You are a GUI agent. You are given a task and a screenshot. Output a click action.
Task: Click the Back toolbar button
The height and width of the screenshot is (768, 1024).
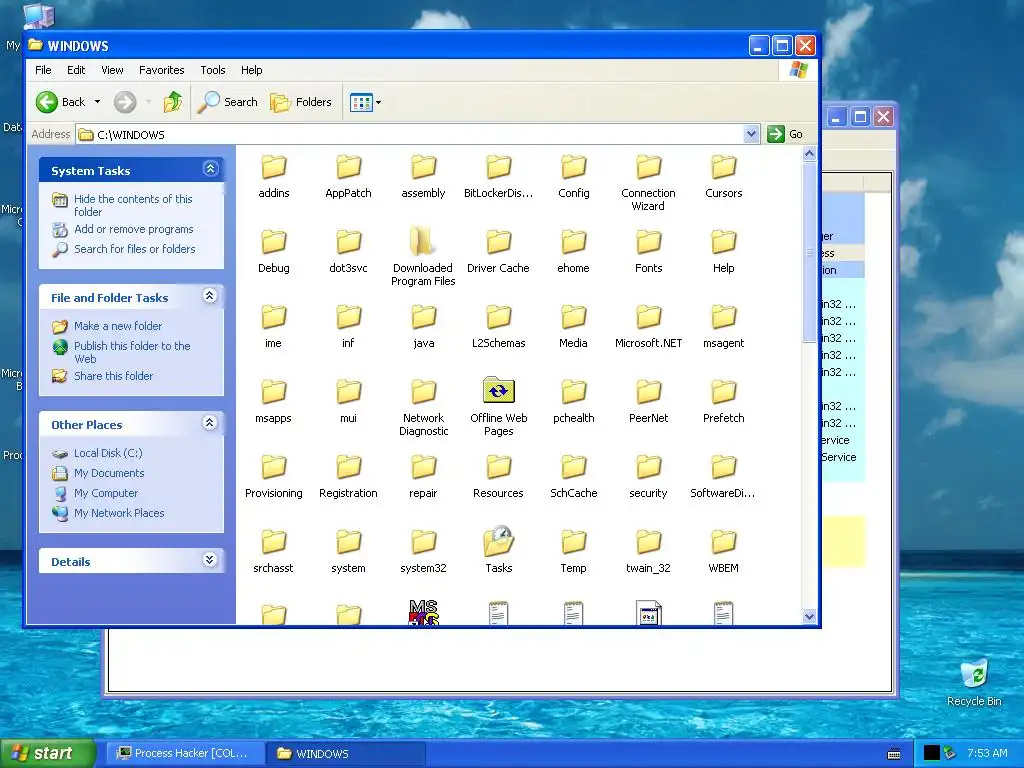(x=60, y=102)
